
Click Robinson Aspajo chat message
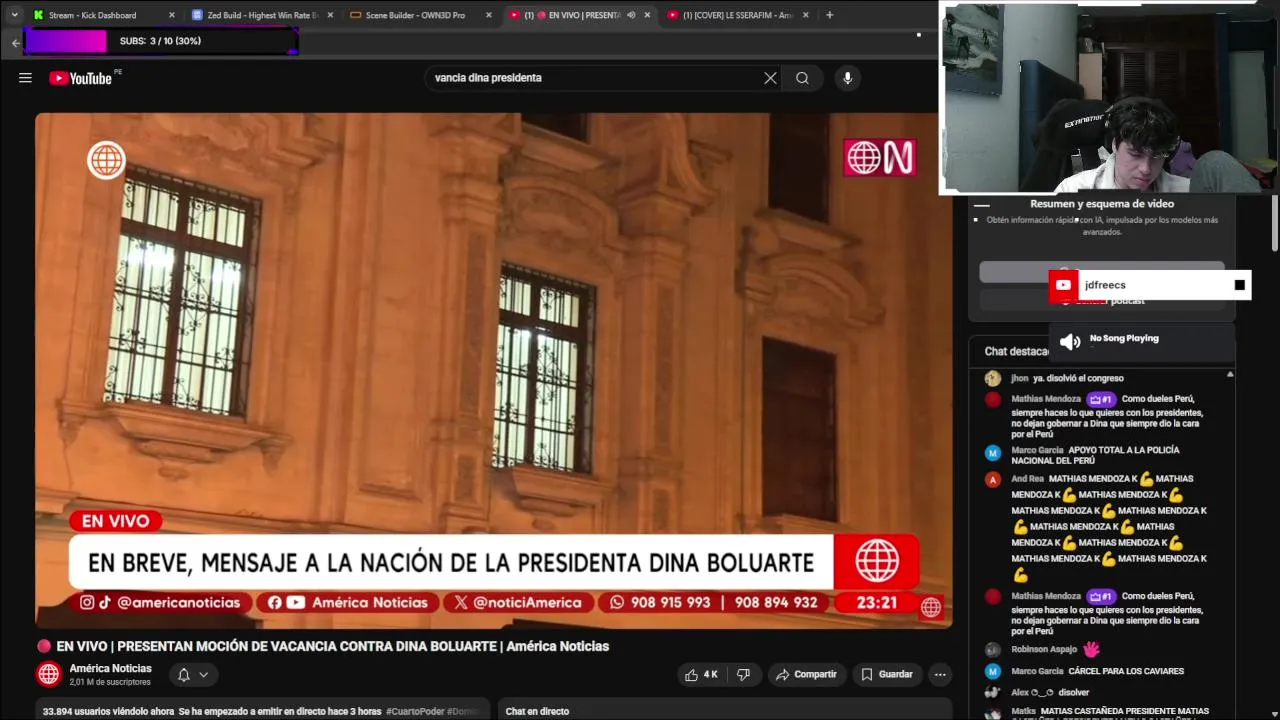[1055, 649]
